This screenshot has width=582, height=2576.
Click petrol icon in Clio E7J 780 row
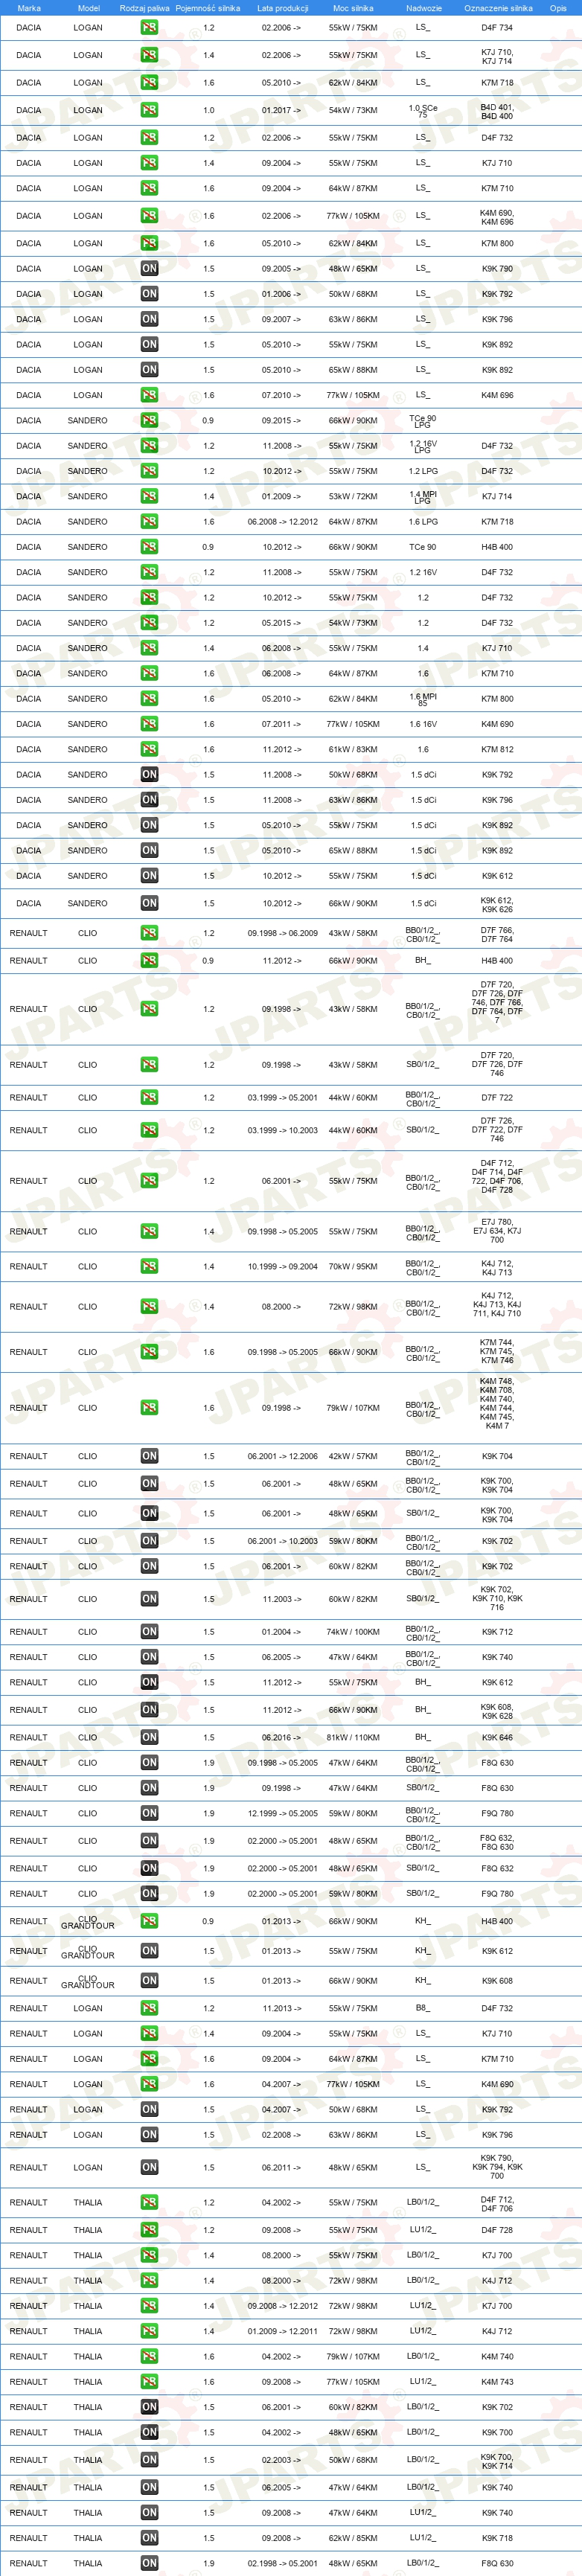[149, 1231]
